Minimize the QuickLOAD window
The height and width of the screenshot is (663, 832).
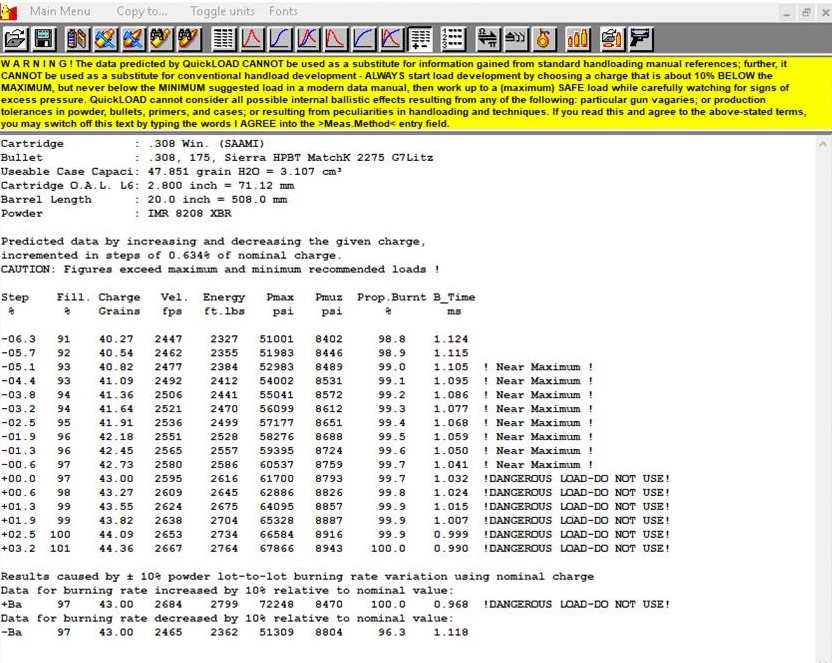tap(787, 12)
